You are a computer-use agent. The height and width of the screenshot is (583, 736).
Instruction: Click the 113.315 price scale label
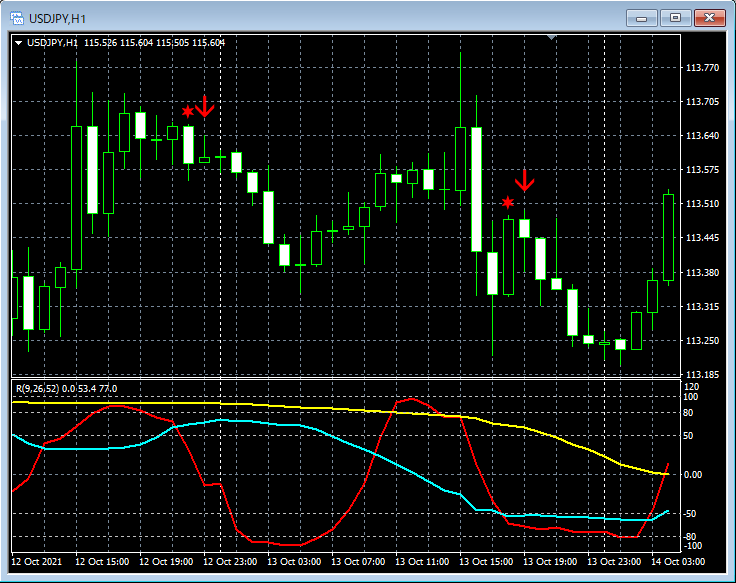point(702,307)
